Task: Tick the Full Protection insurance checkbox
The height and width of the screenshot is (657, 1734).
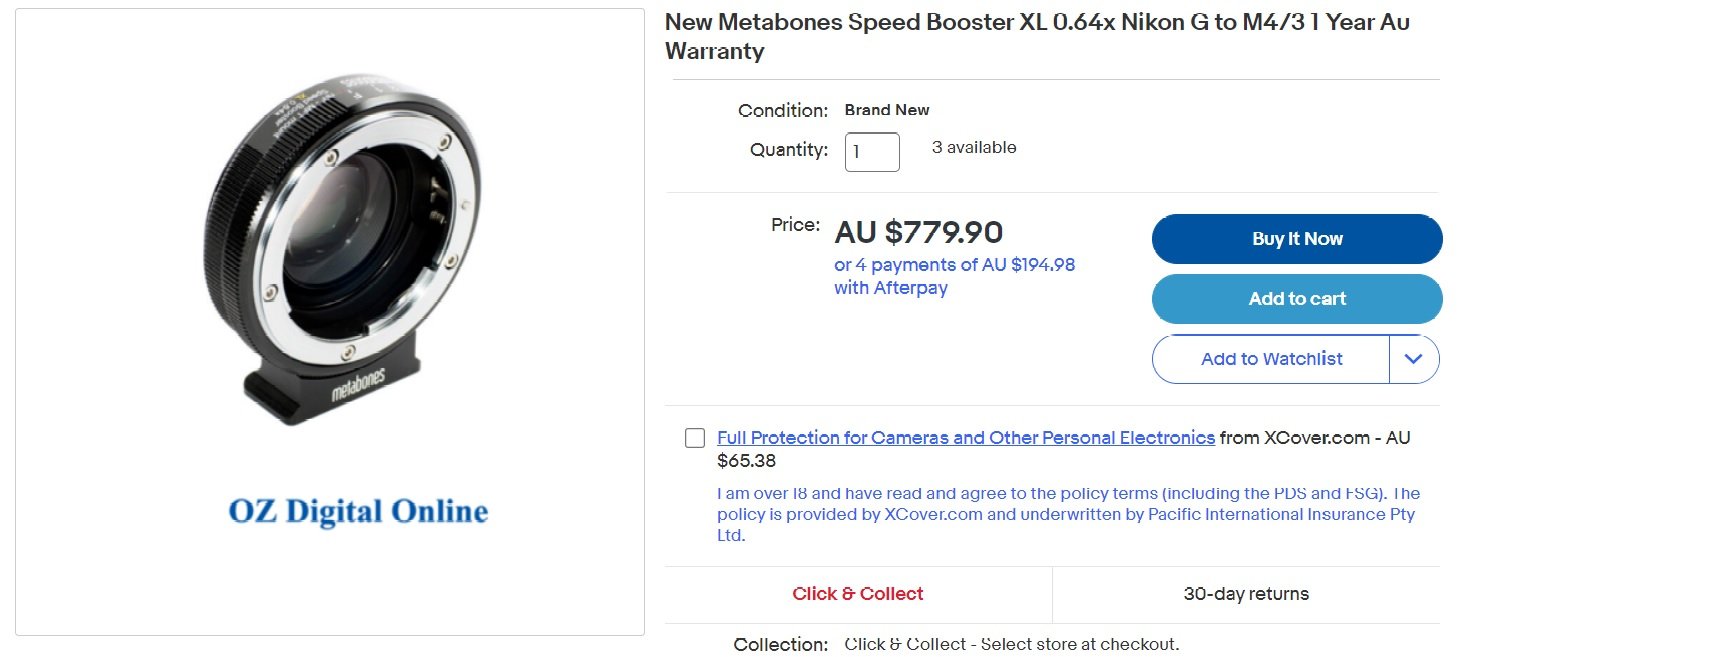Action: click(x=695, y=438)
